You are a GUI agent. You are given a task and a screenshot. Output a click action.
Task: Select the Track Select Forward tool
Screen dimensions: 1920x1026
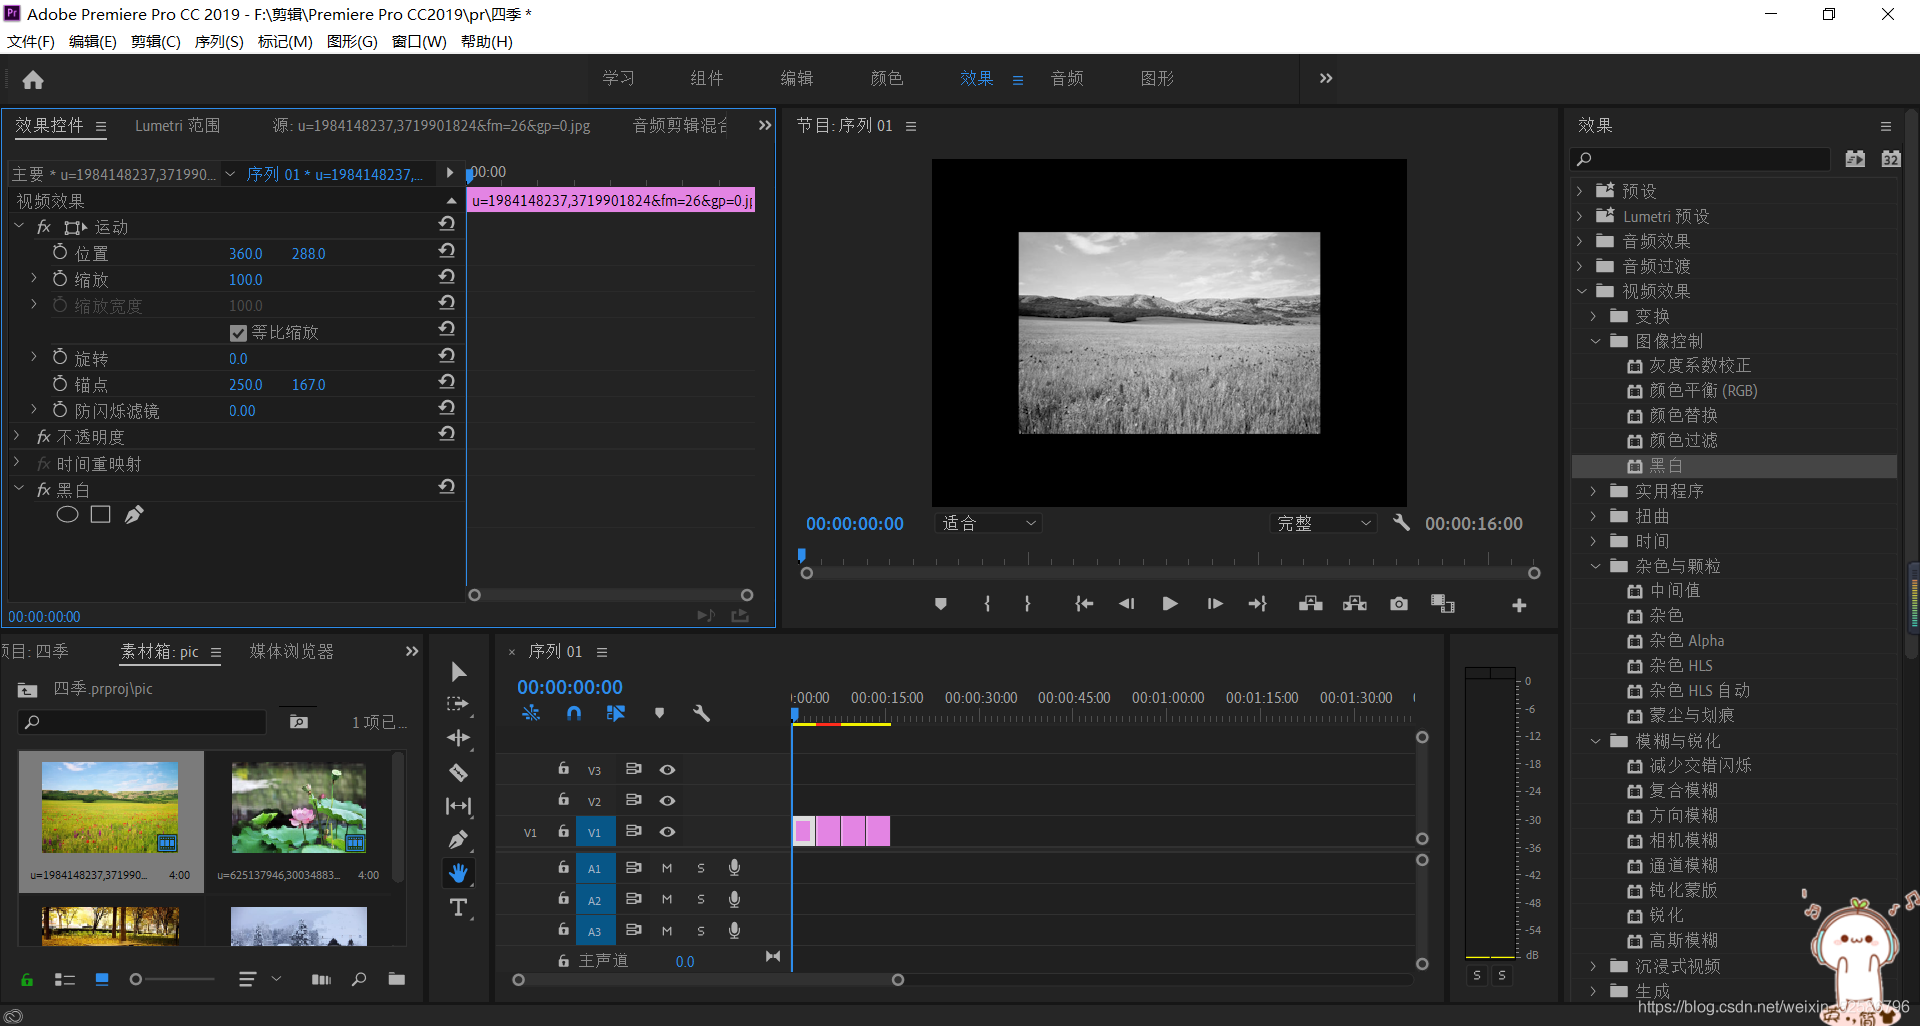coord(458,704)
